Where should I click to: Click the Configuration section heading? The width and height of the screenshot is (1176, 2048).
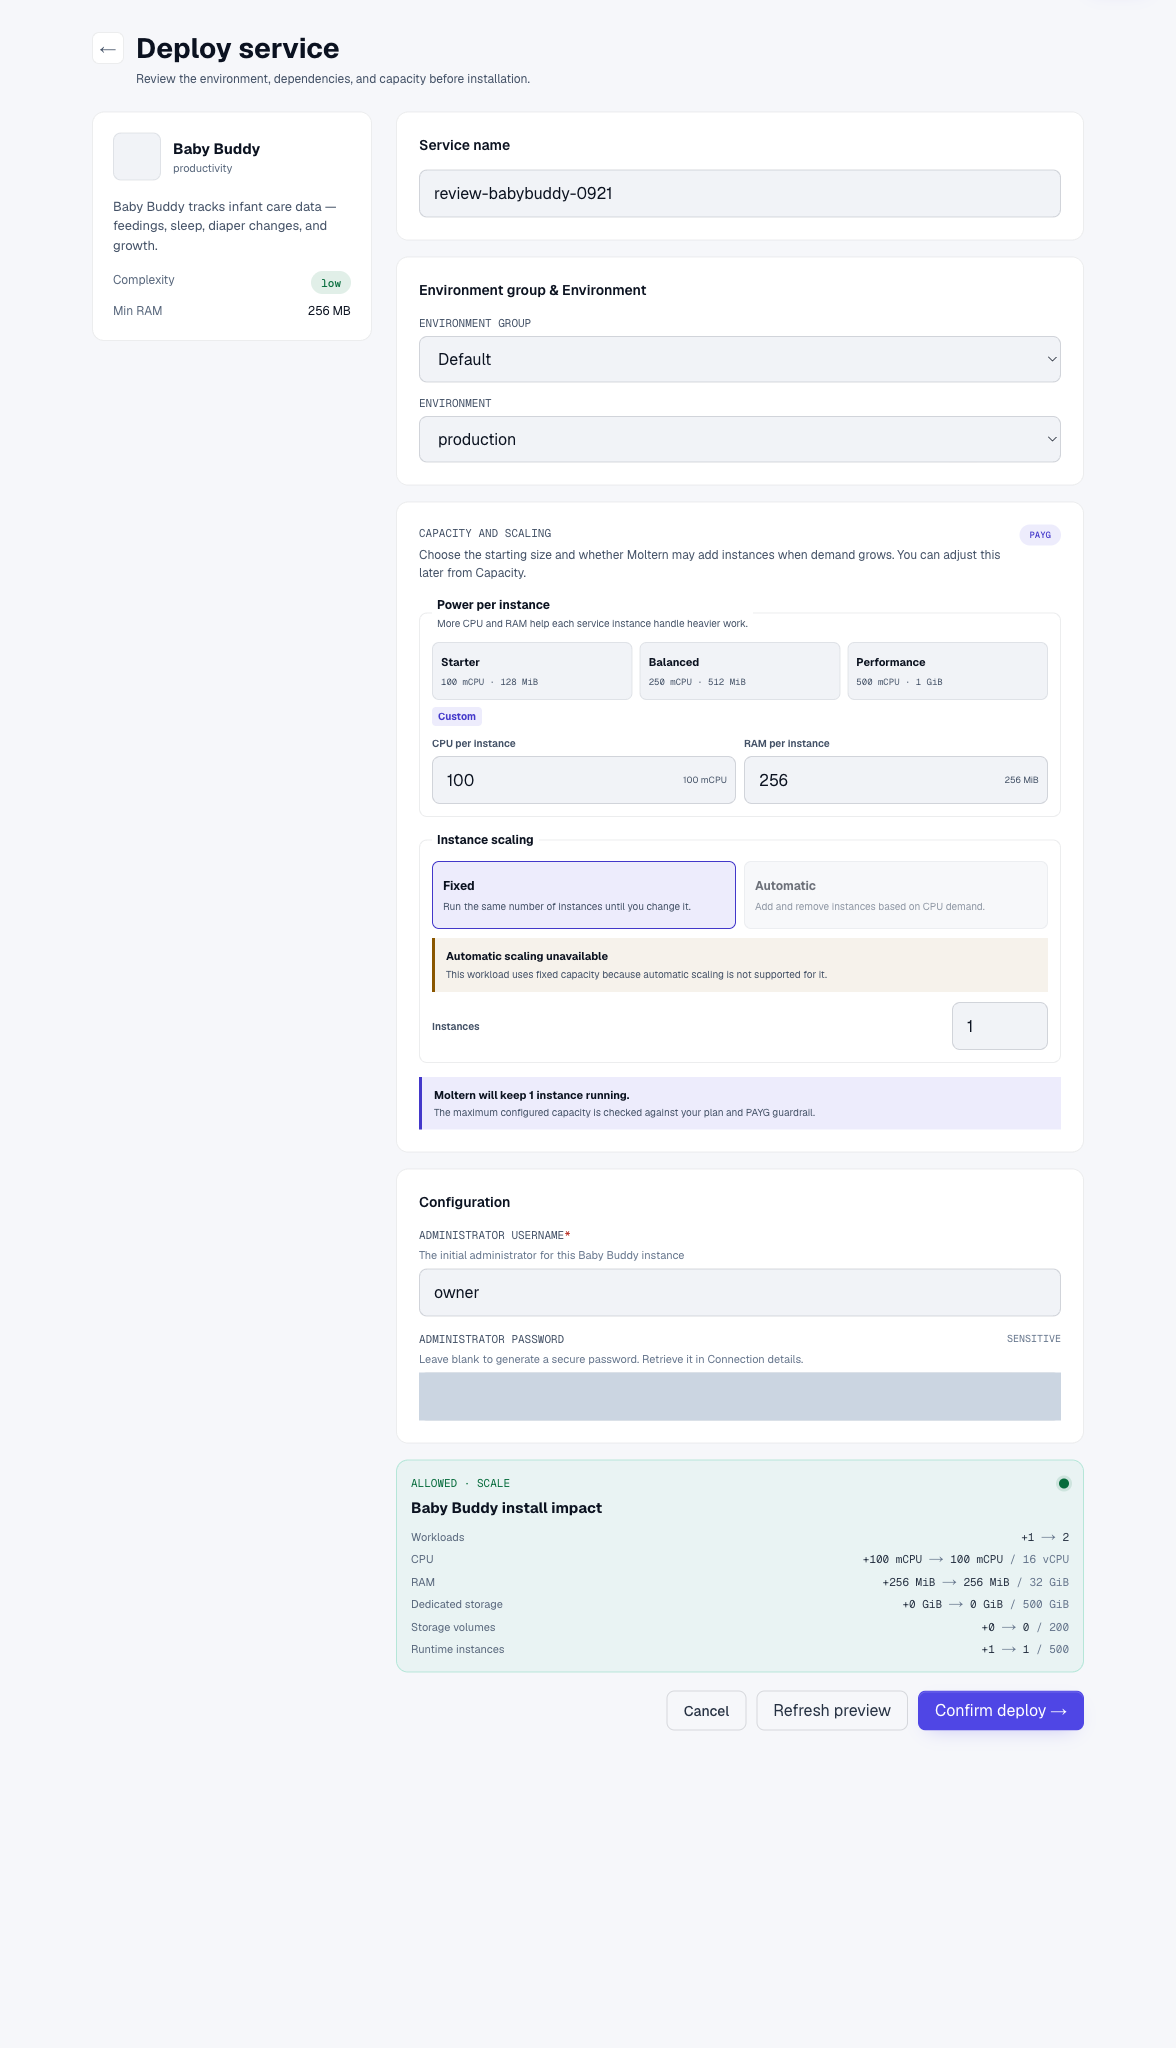tap(464, 1202)
